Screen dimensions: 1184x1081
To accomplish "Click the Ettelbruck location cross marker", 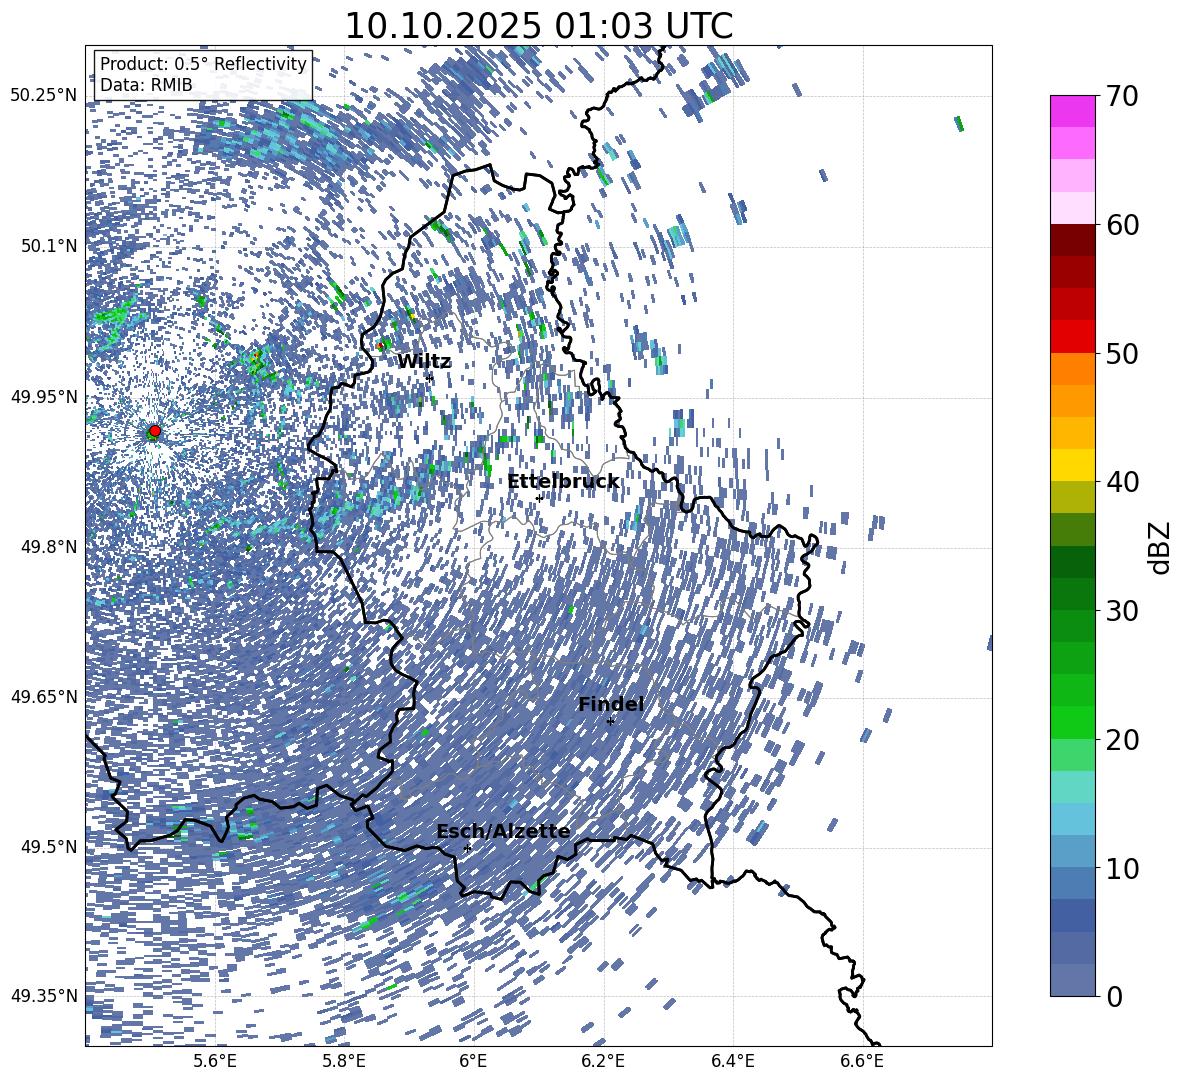I will tap(539, 498).
